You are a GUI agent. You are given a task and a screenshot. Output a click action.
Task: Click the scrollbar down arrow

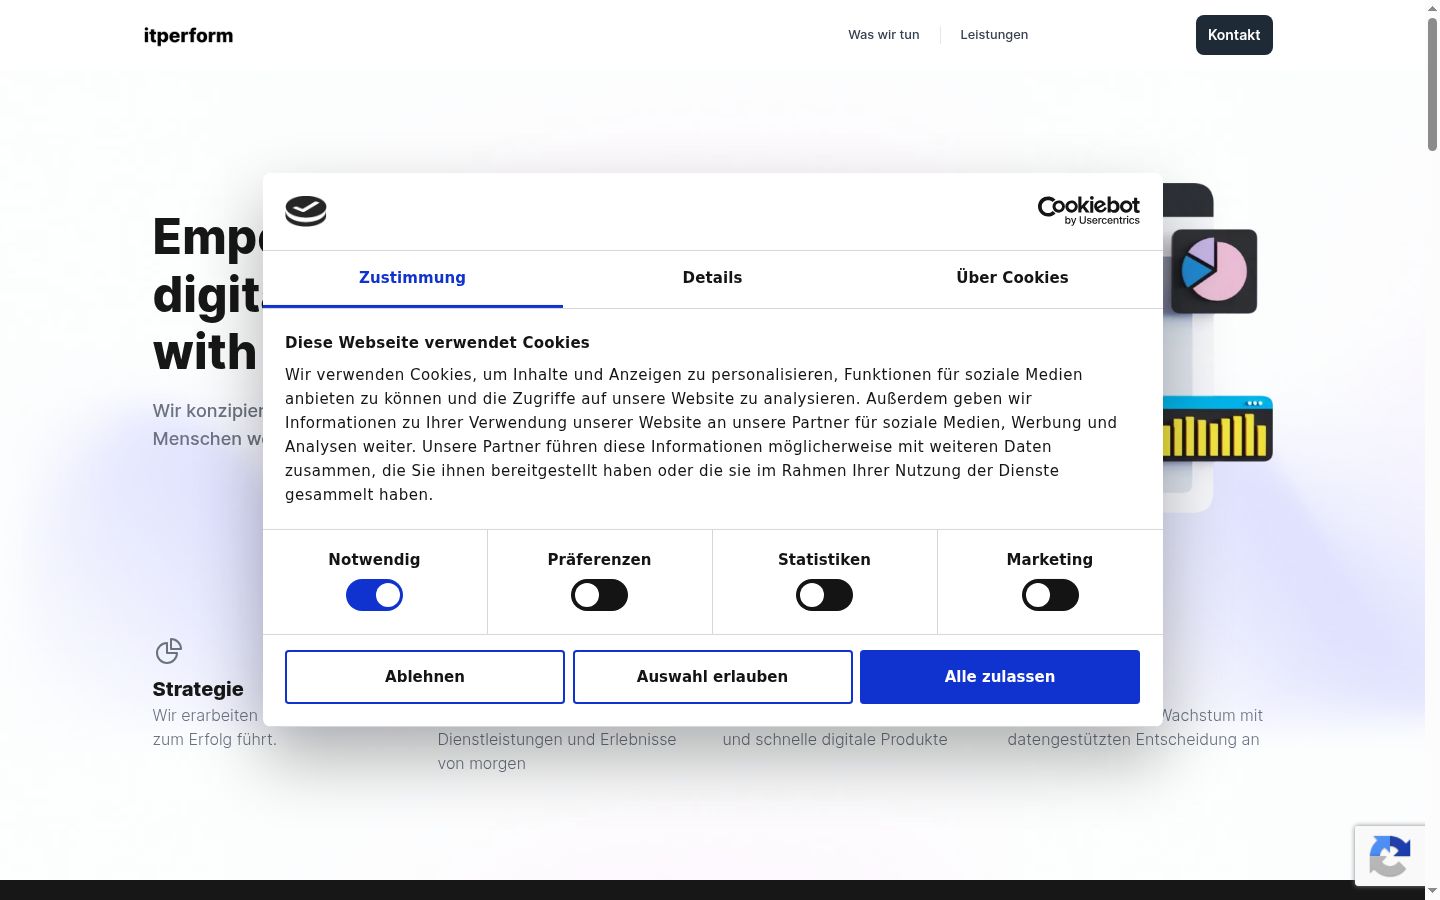1432,891
